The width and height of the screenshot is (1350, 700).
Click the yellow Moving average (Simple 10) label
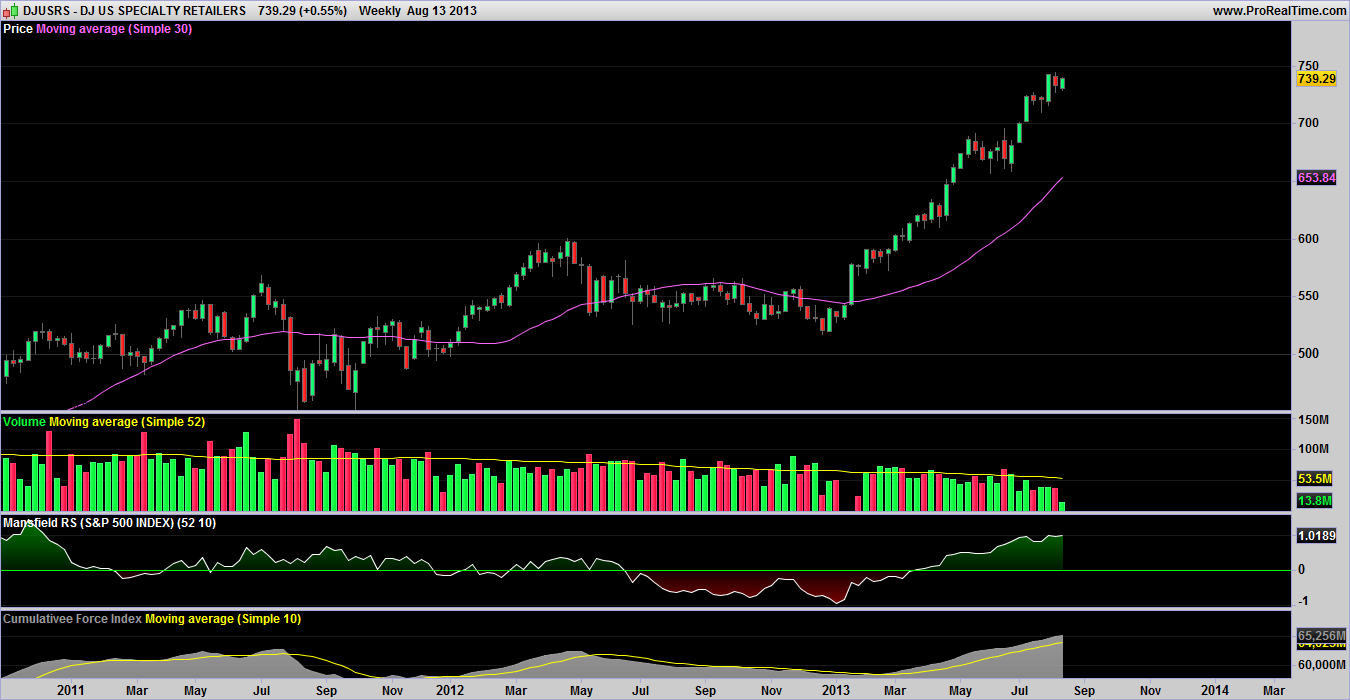tap(223, 619)
